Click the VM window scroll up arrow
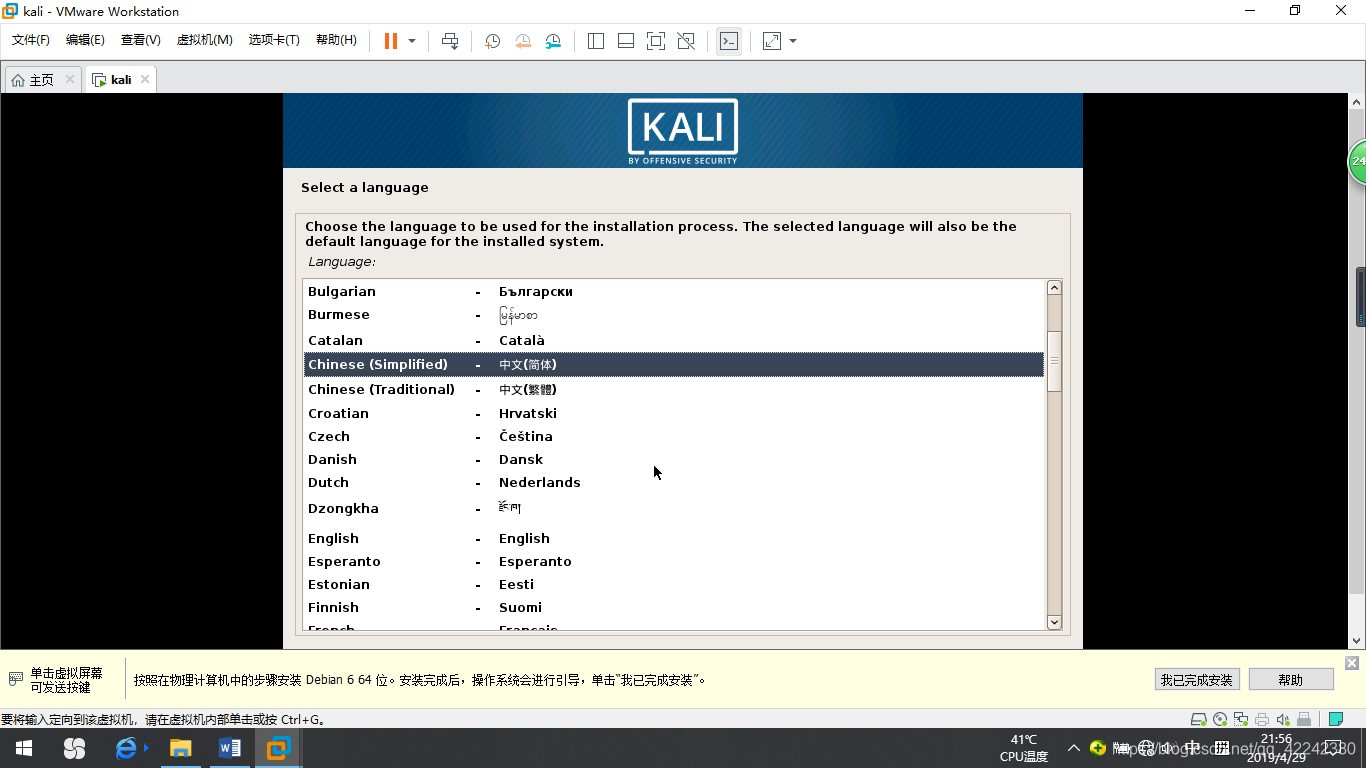The image size is (1366, 768). coord(1358,102)
